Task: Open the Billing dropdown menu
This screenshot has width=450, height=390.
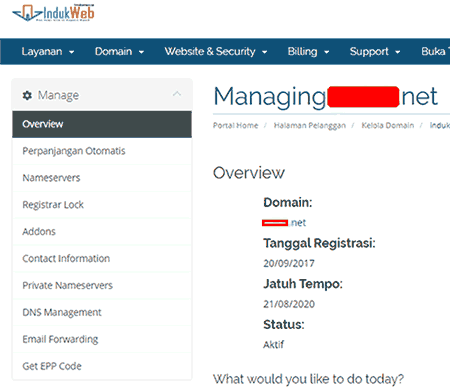Action: point(308,52)
